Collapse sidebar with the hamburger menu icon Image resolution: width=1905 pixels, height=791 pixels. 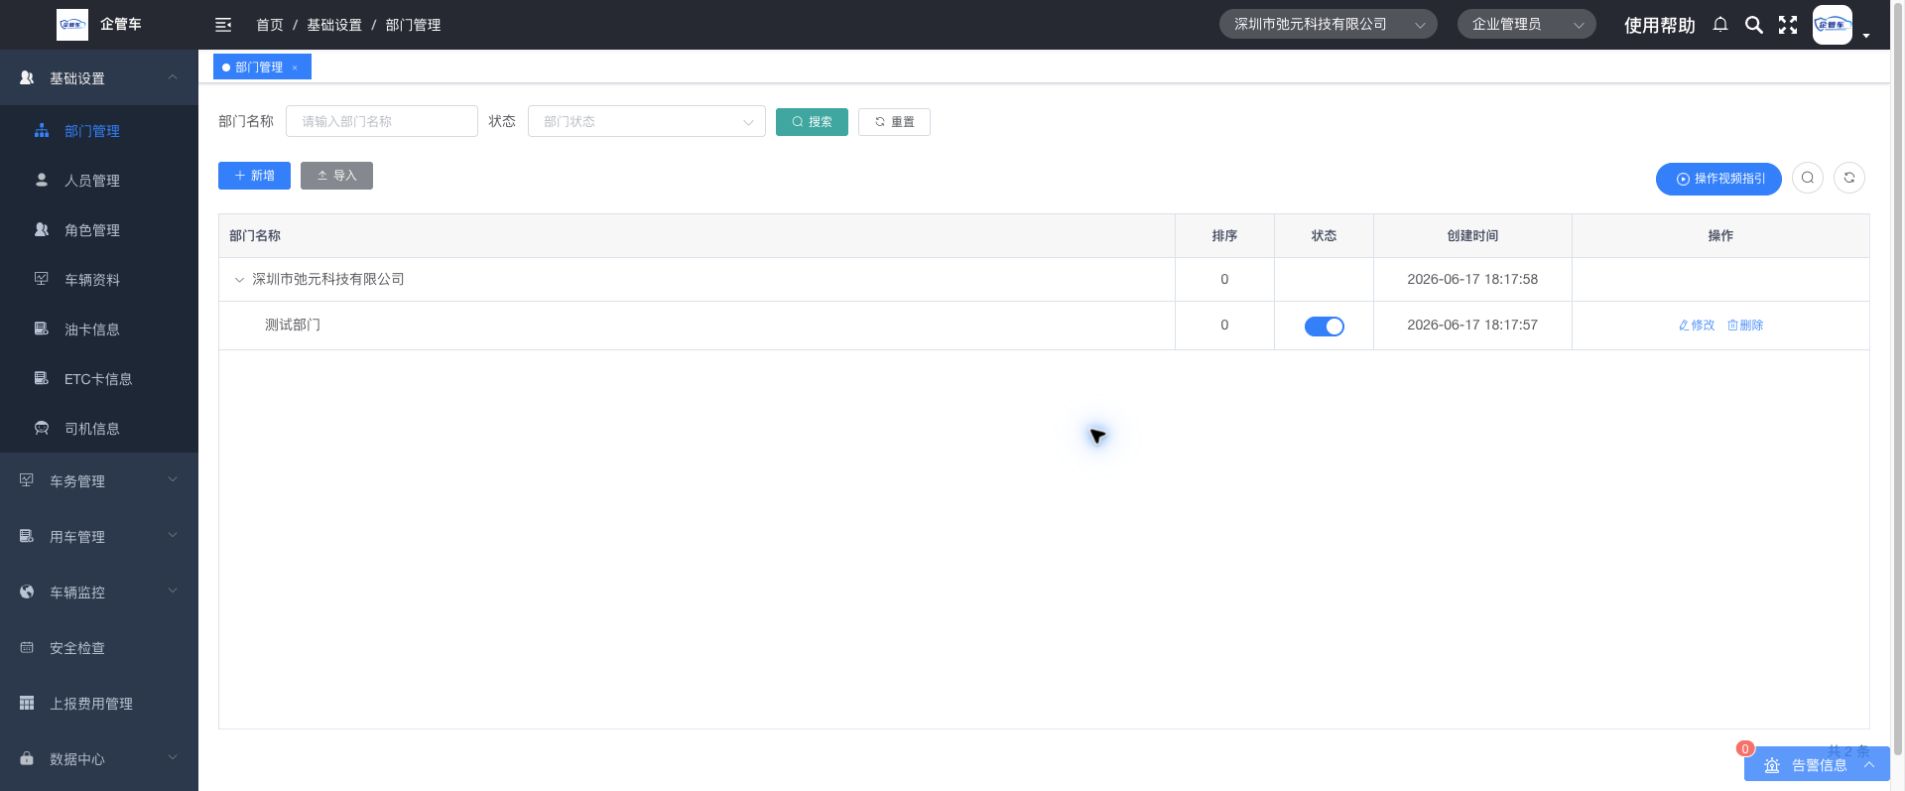point(223,25)
